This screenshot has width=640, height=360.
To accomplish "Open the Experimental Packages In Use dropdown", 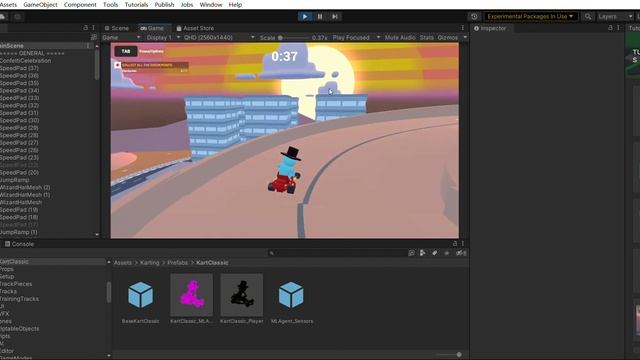I will pos(530,16).
